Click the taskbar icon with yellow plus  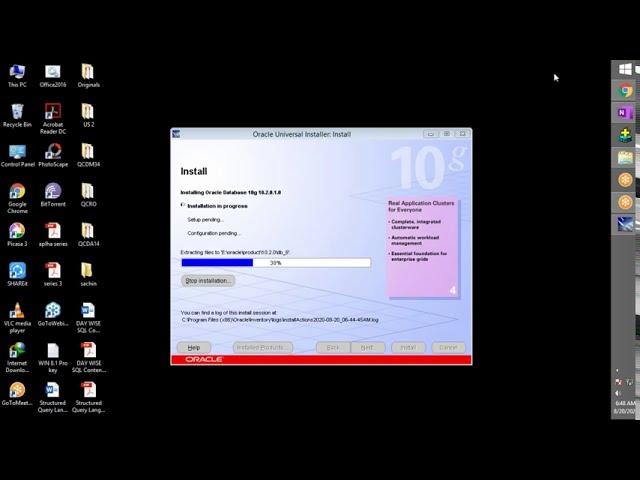625,135
